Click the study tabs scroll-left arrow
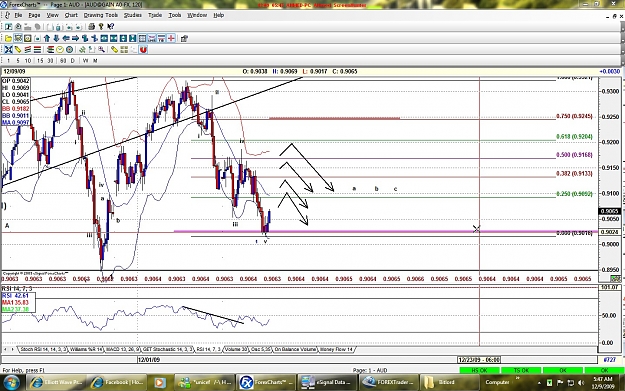Screen dimensions: 625x391 pos(6,350)
